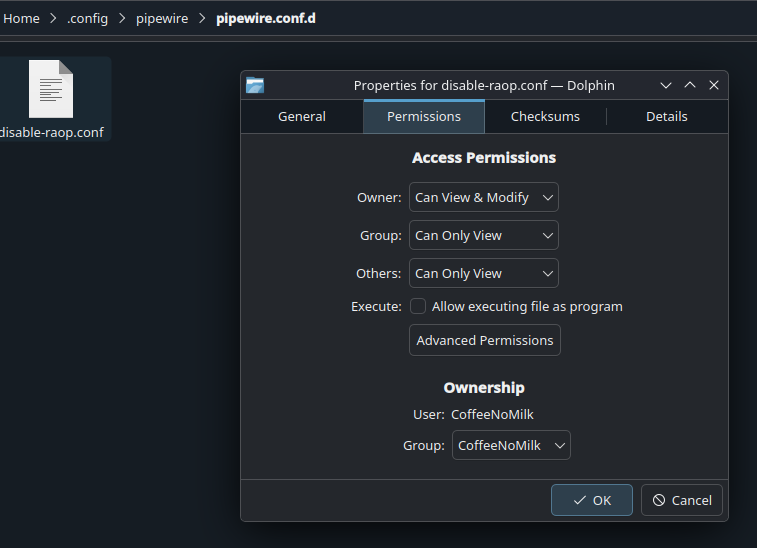This screenshot has height=548, width=757.
Task: Close the Properties dialog with X icon
Action: coord(714,86)
